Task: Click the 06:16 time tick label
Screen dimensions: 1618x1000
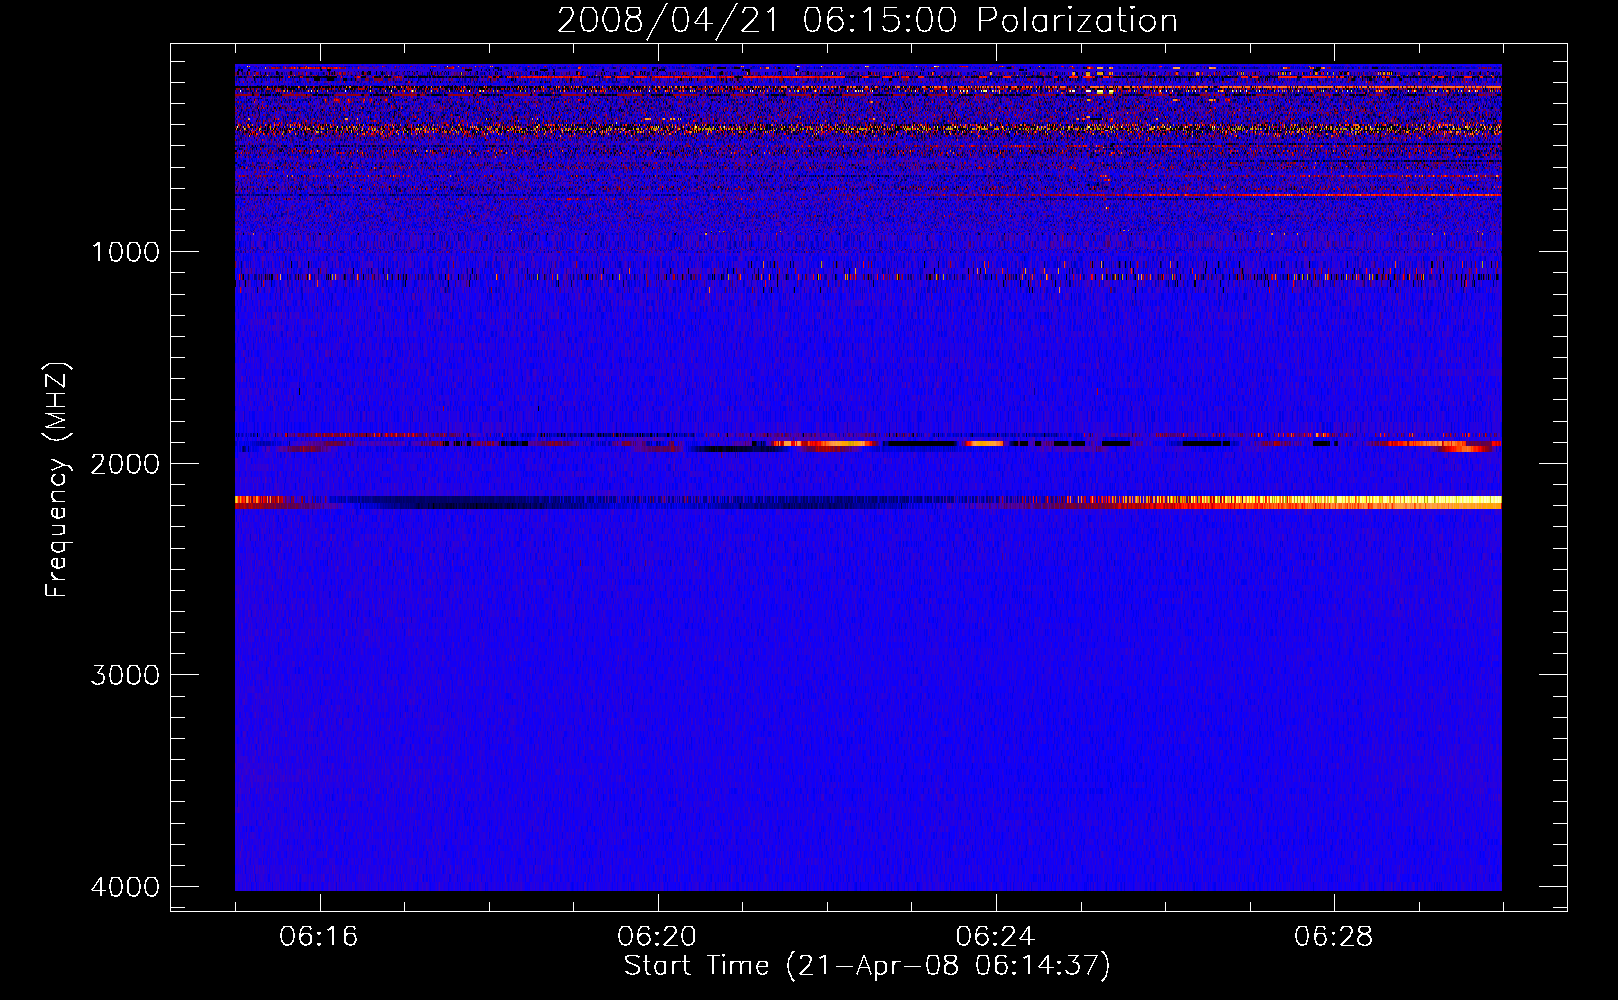Action: pyautogui.click(x=319, y=937)
